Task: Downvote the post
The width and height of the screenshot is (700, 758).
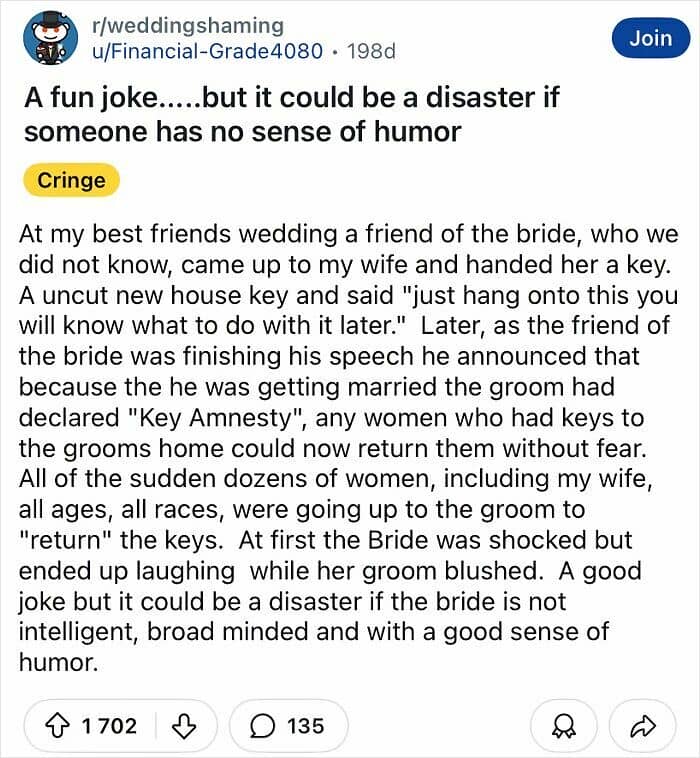Action: click(184, 726)
